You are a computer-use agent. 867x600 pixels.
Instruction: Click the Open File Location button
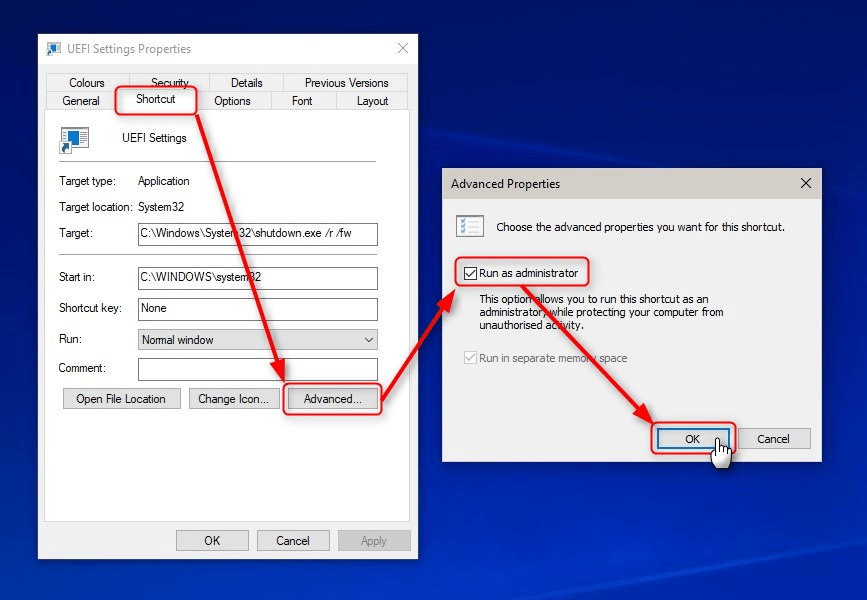click(x=121, y=398)
